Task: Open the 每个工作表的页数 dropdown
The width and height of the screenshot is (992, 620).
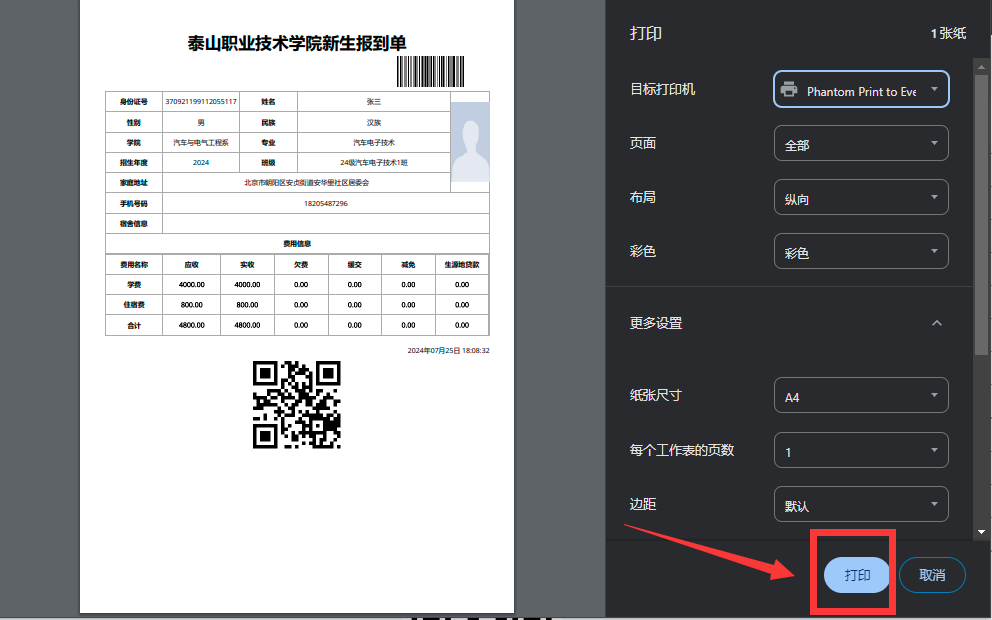Action: (x=861, y=450)
